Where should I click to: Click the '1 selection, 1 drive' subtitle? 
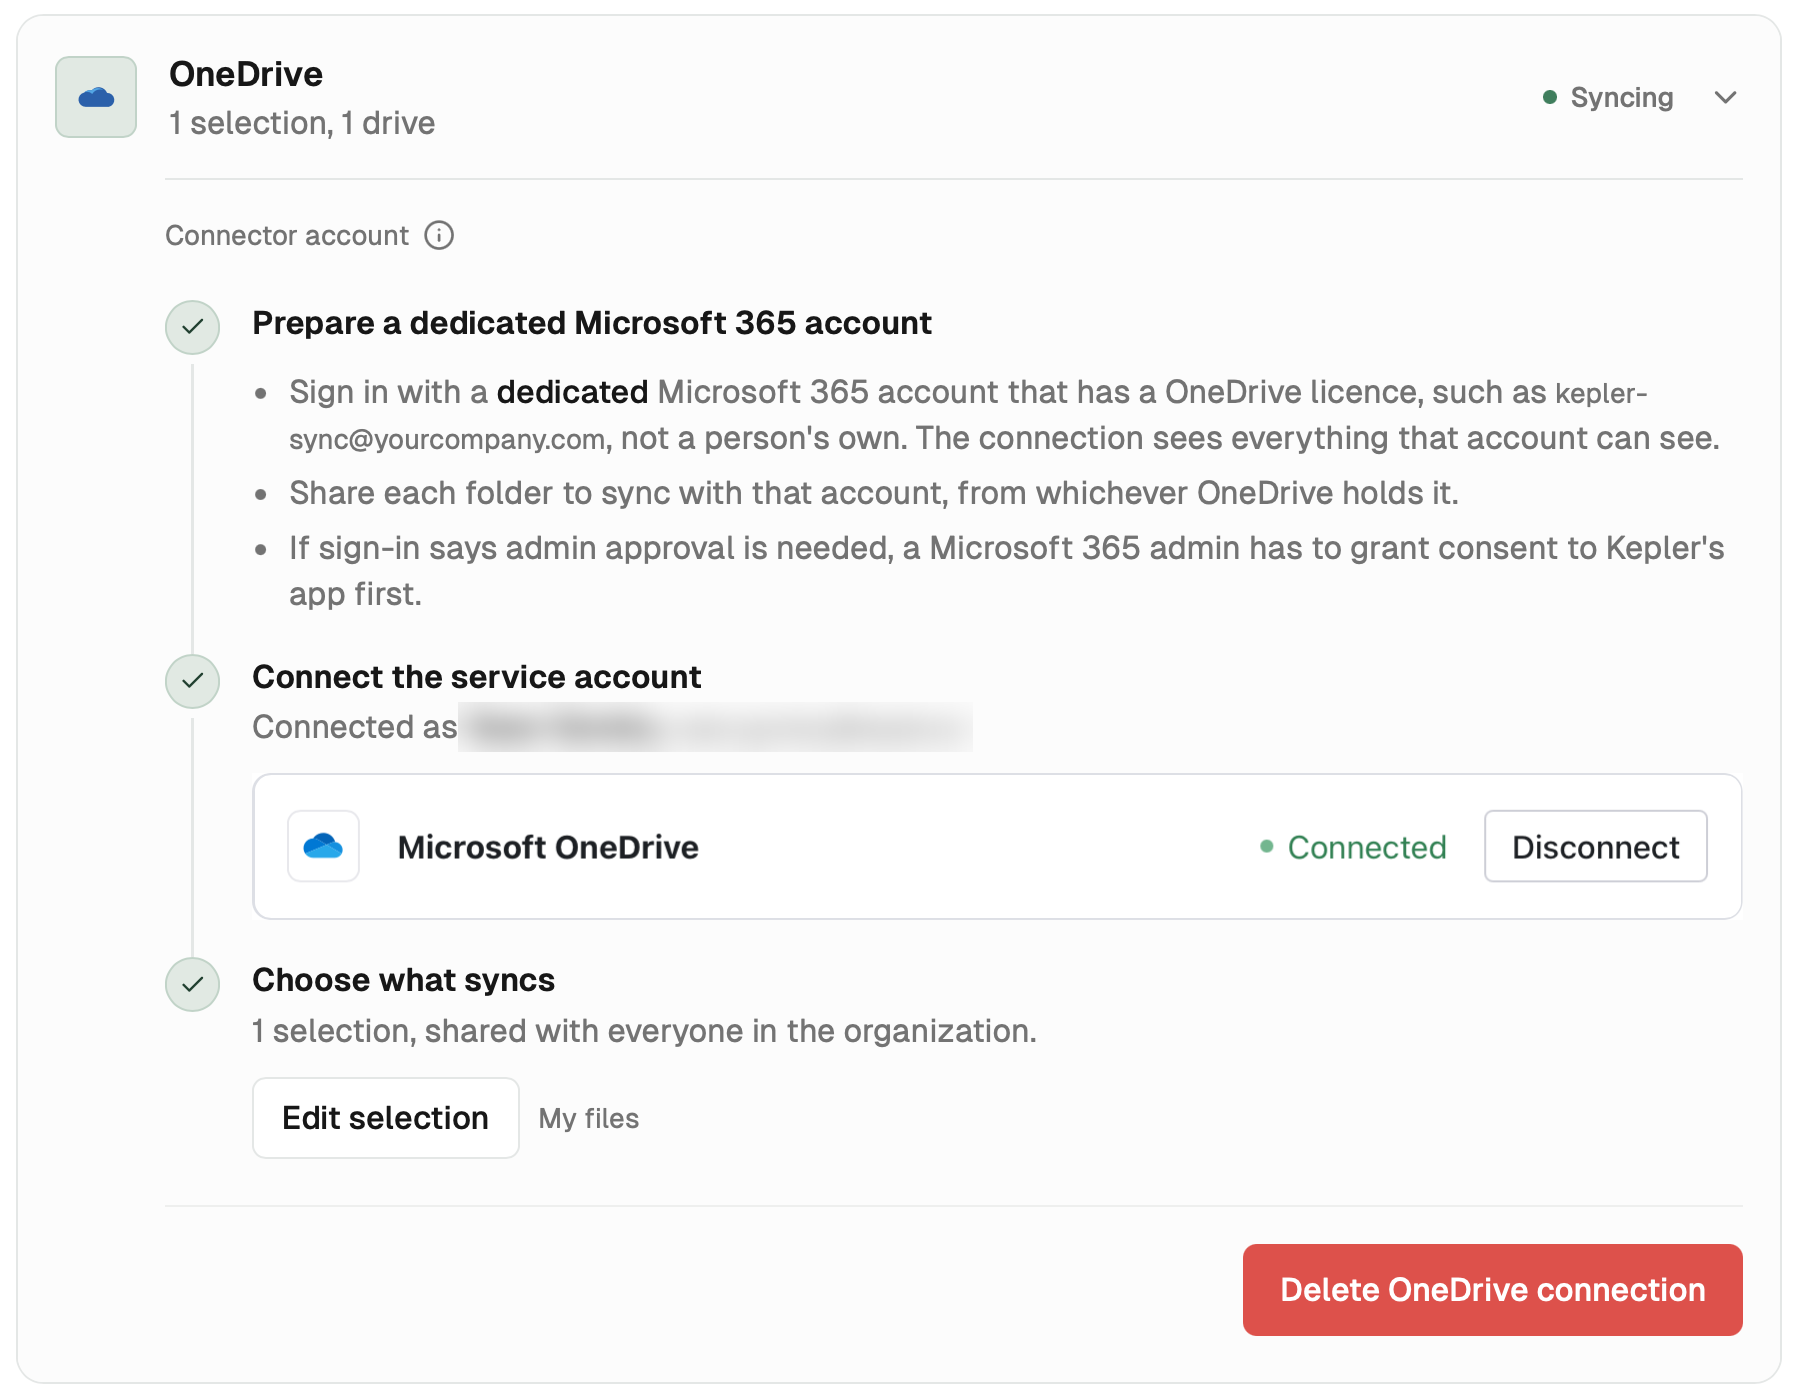coord(302,123)
